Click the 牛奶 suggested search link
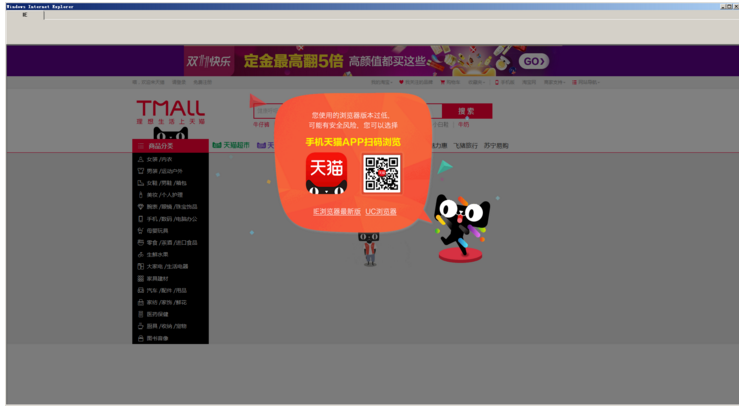743x407 pixels. 463,125
